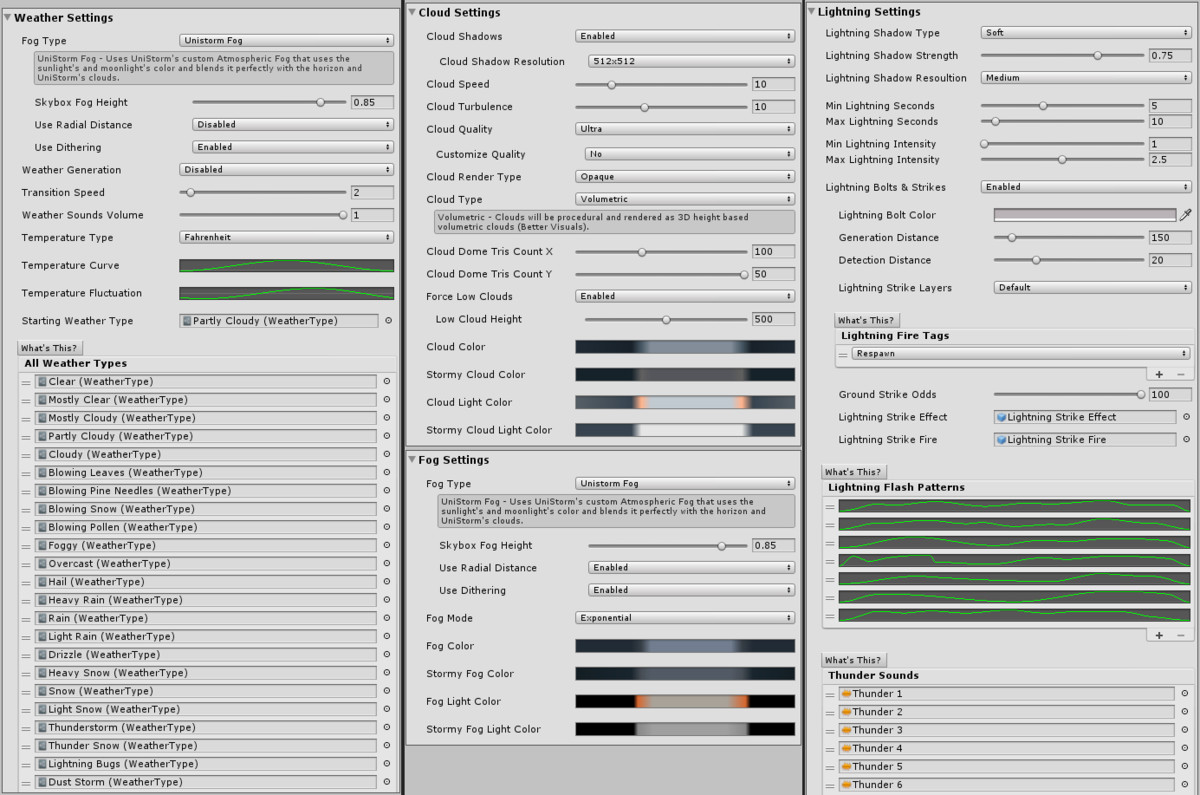Open object picker for Thunderstorm weather type
This screenshot has width=1200, height=795.
pos(386,728)
